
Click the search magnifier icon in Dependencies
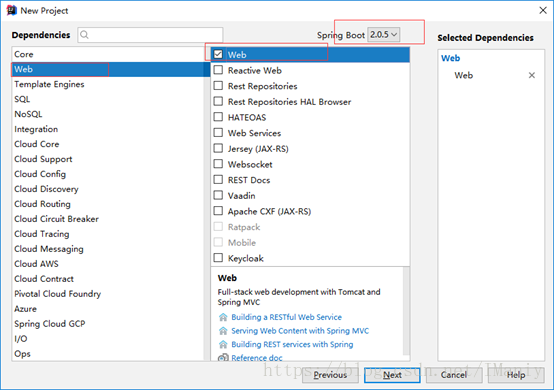point(84,35)
